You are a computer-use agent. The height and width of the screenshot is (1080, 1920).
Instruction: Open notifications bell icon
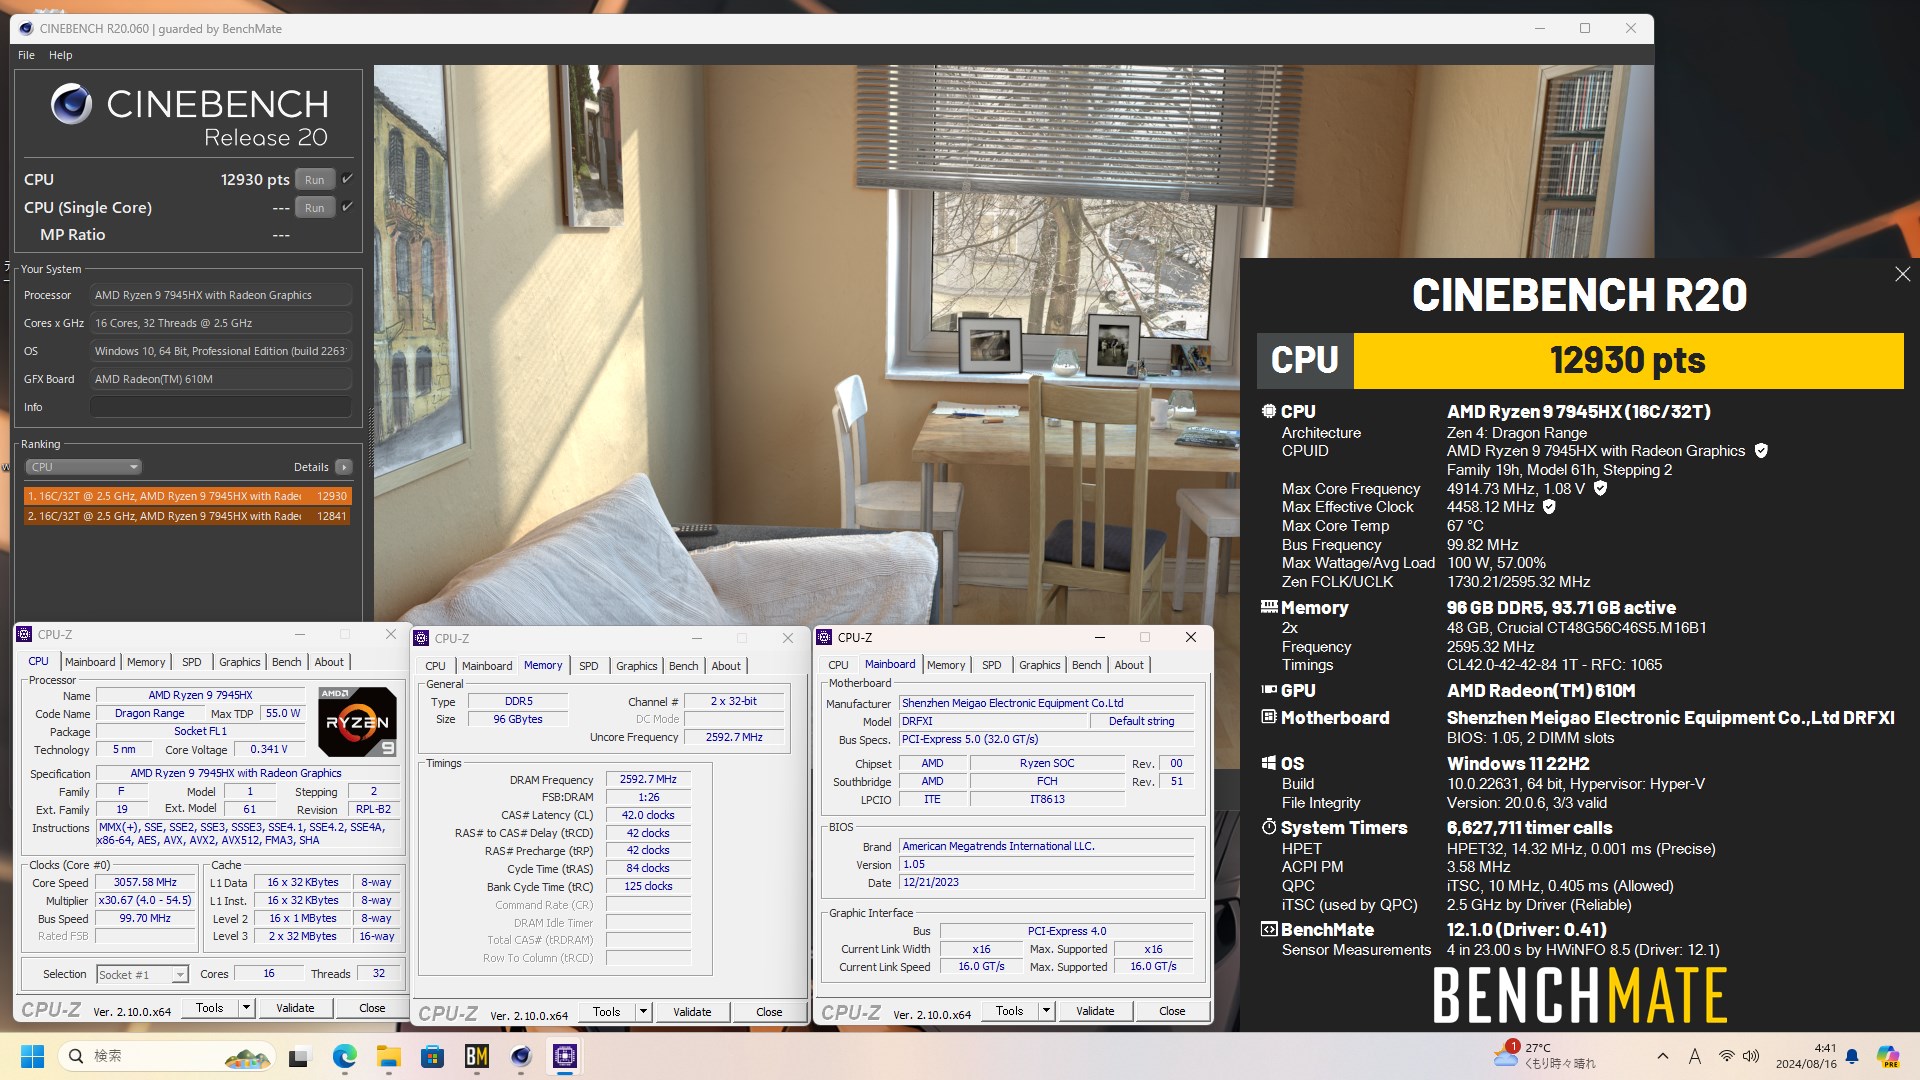[1852, 1056]
